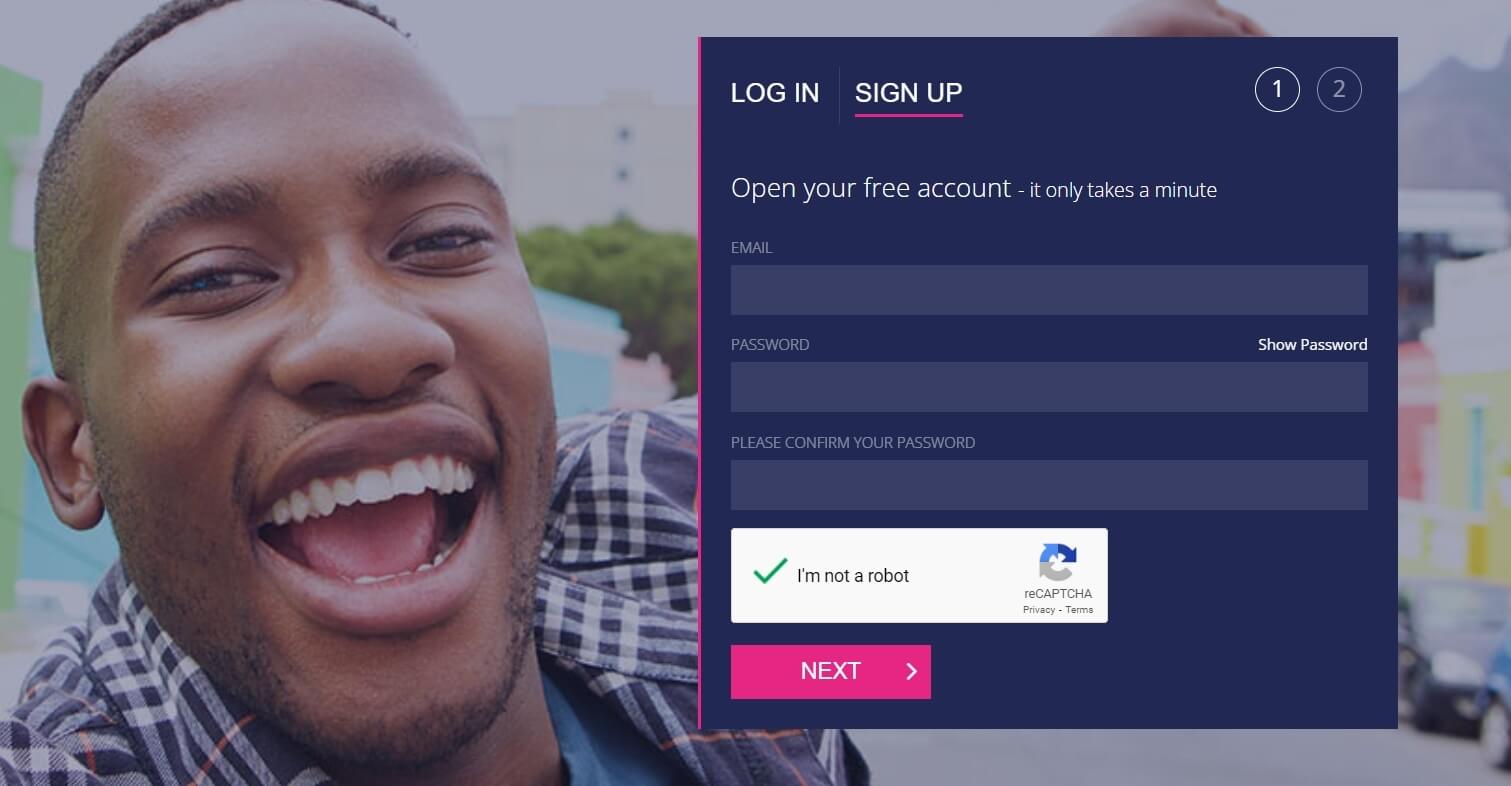Toggle Show Password
Viewport: 1511px width, 786px height.
tap(1312, 344)
